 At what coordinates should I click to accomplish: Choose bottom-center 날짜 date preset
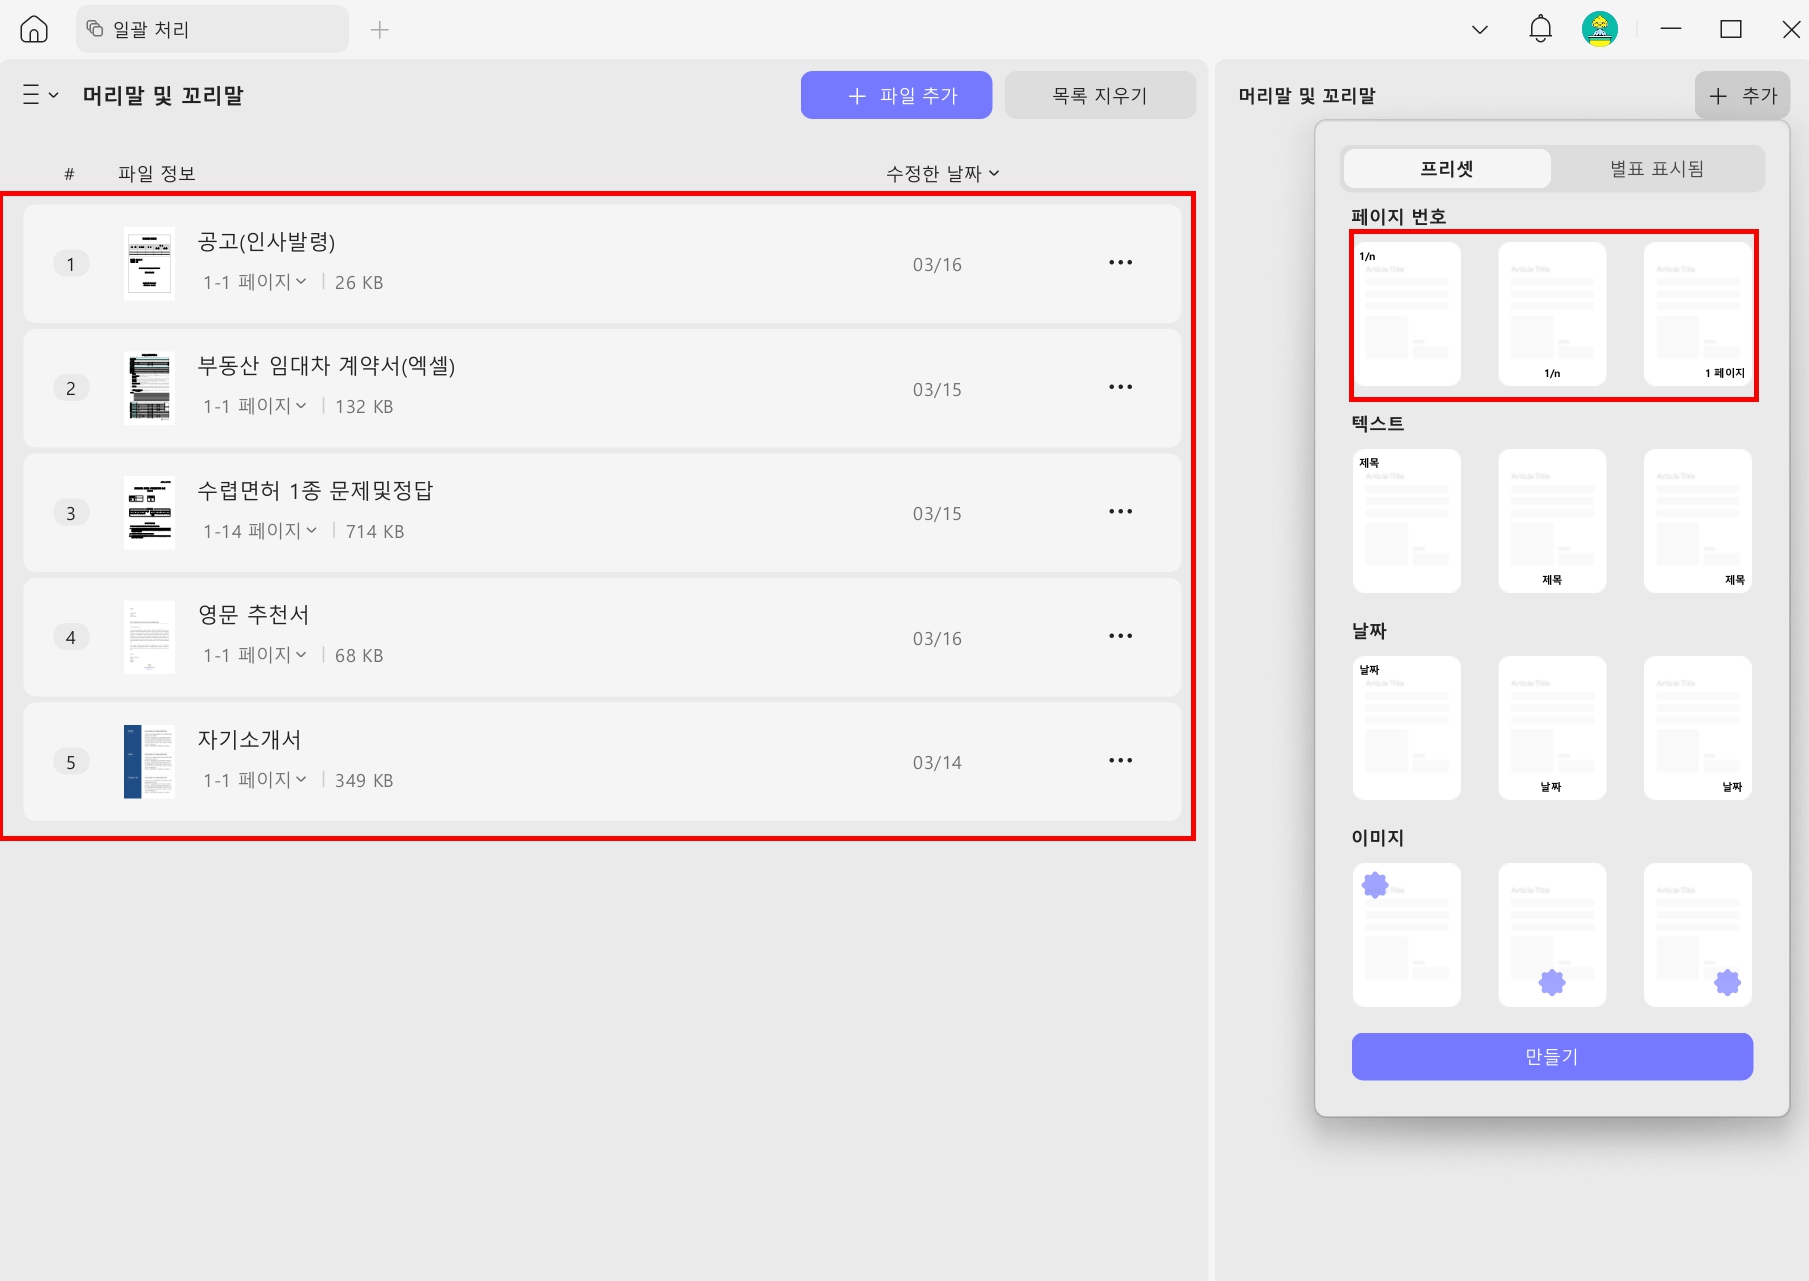(1552, 728)
